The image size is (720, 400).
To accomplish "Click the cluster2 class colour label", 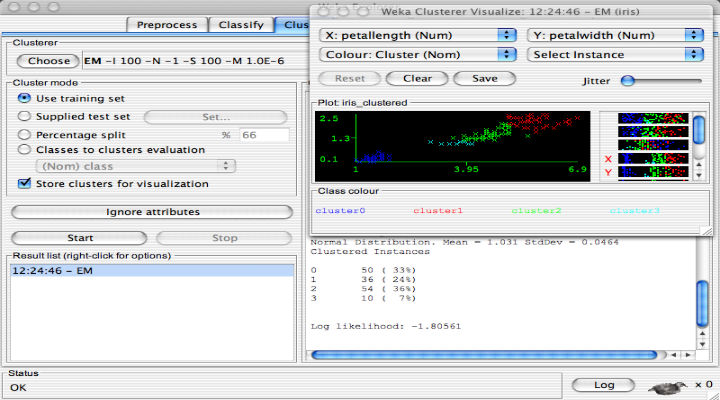I will coord(536,211).
